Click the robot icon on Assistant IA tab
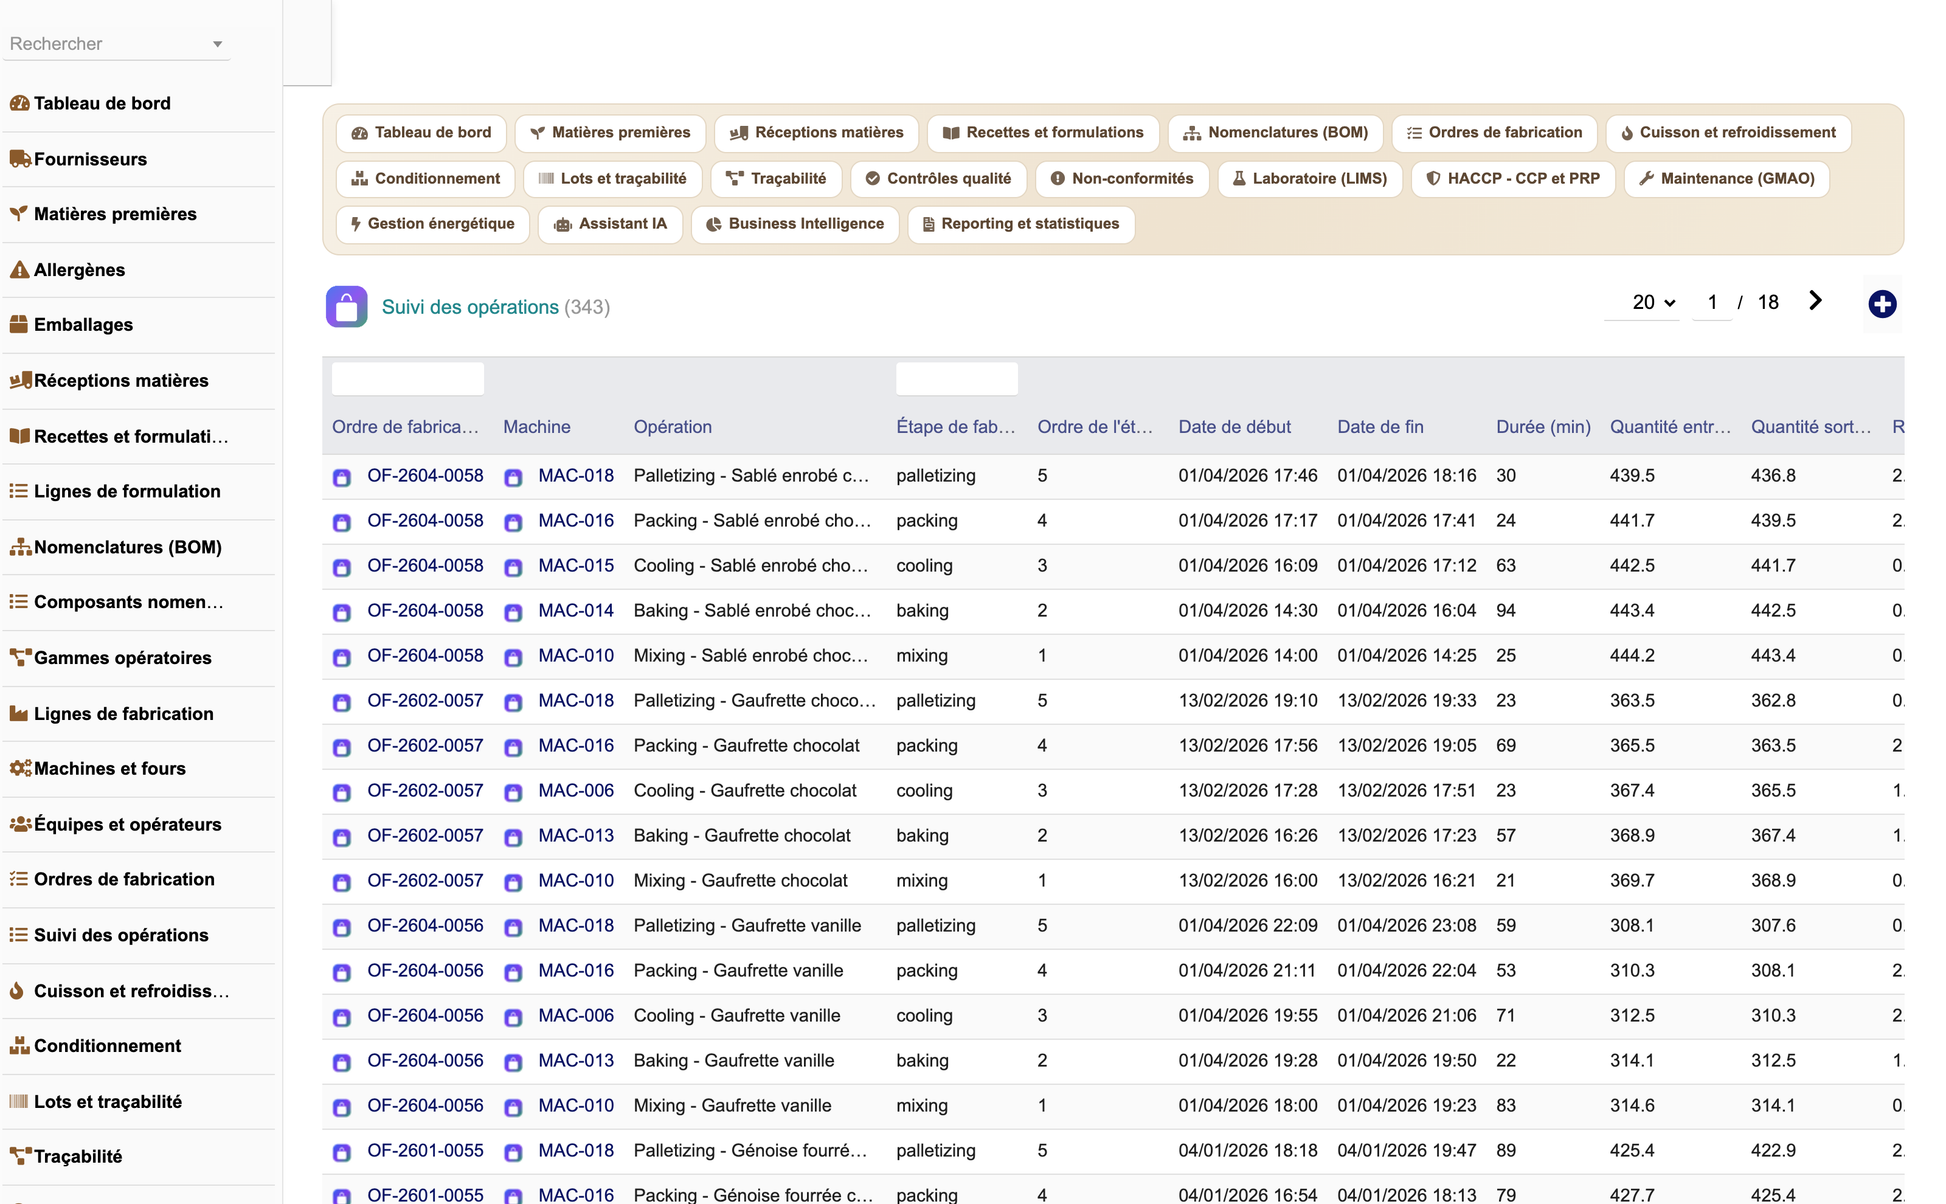 pos(563,225)
